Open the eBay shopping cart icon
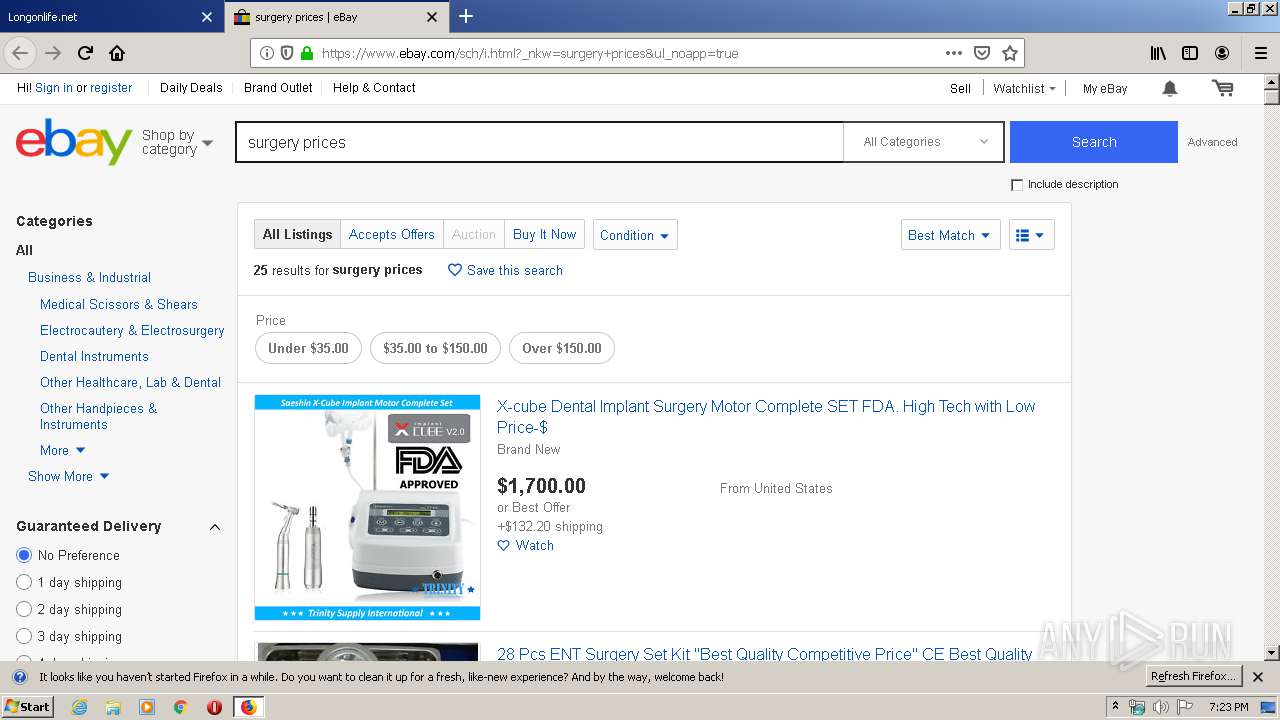 coord(1222,88)
